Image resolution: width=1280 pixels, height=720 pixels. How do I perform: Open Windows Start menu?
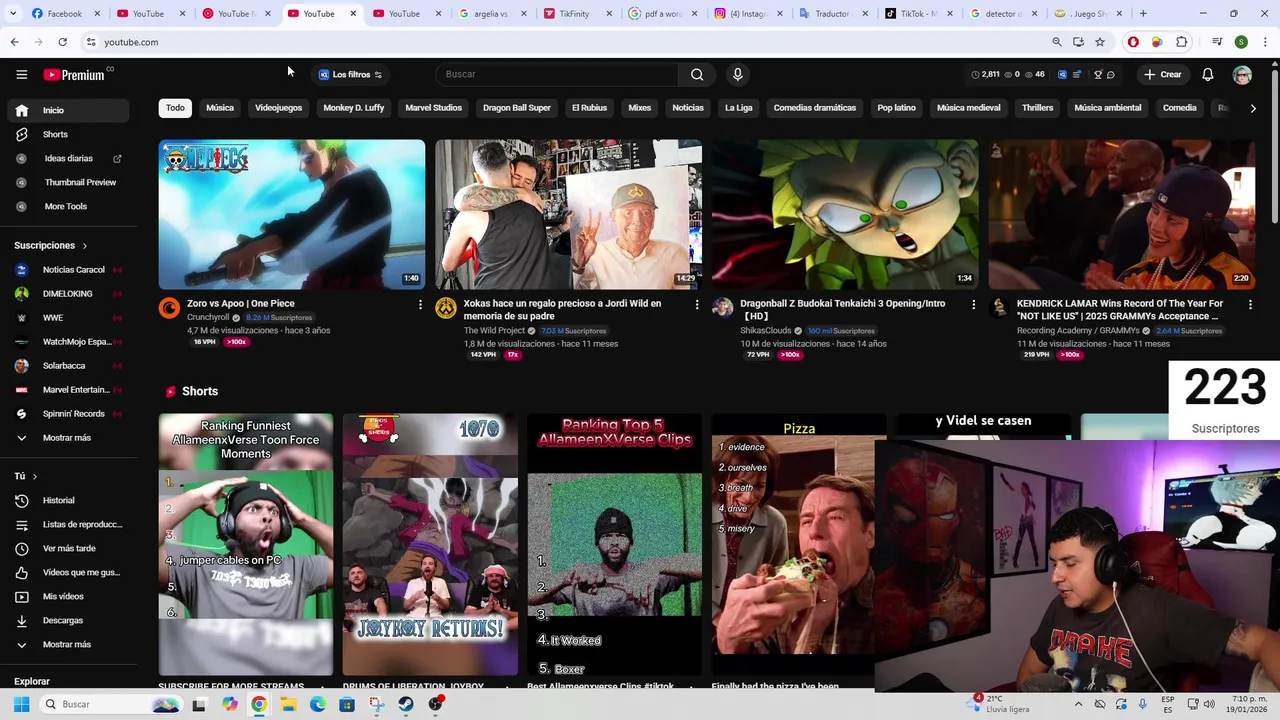click(21, 704)
